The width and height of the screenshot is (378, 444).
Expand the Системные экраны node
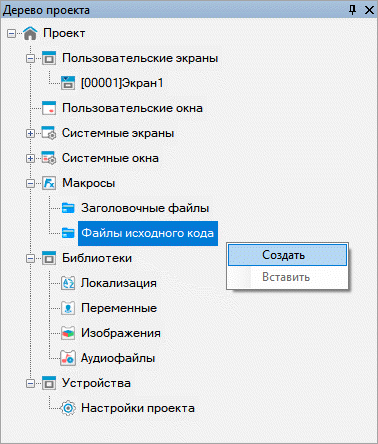click(x=30, y=134)
